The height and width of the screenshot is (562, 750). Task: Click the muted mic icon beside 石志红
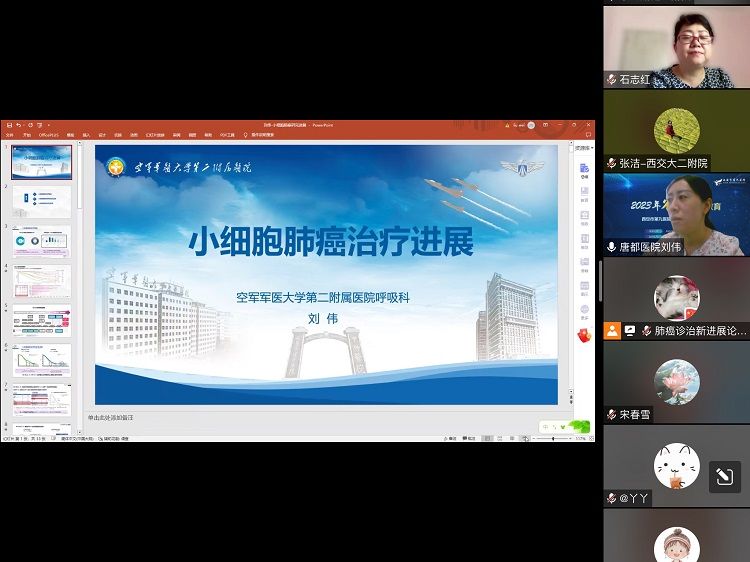[611, 79]
